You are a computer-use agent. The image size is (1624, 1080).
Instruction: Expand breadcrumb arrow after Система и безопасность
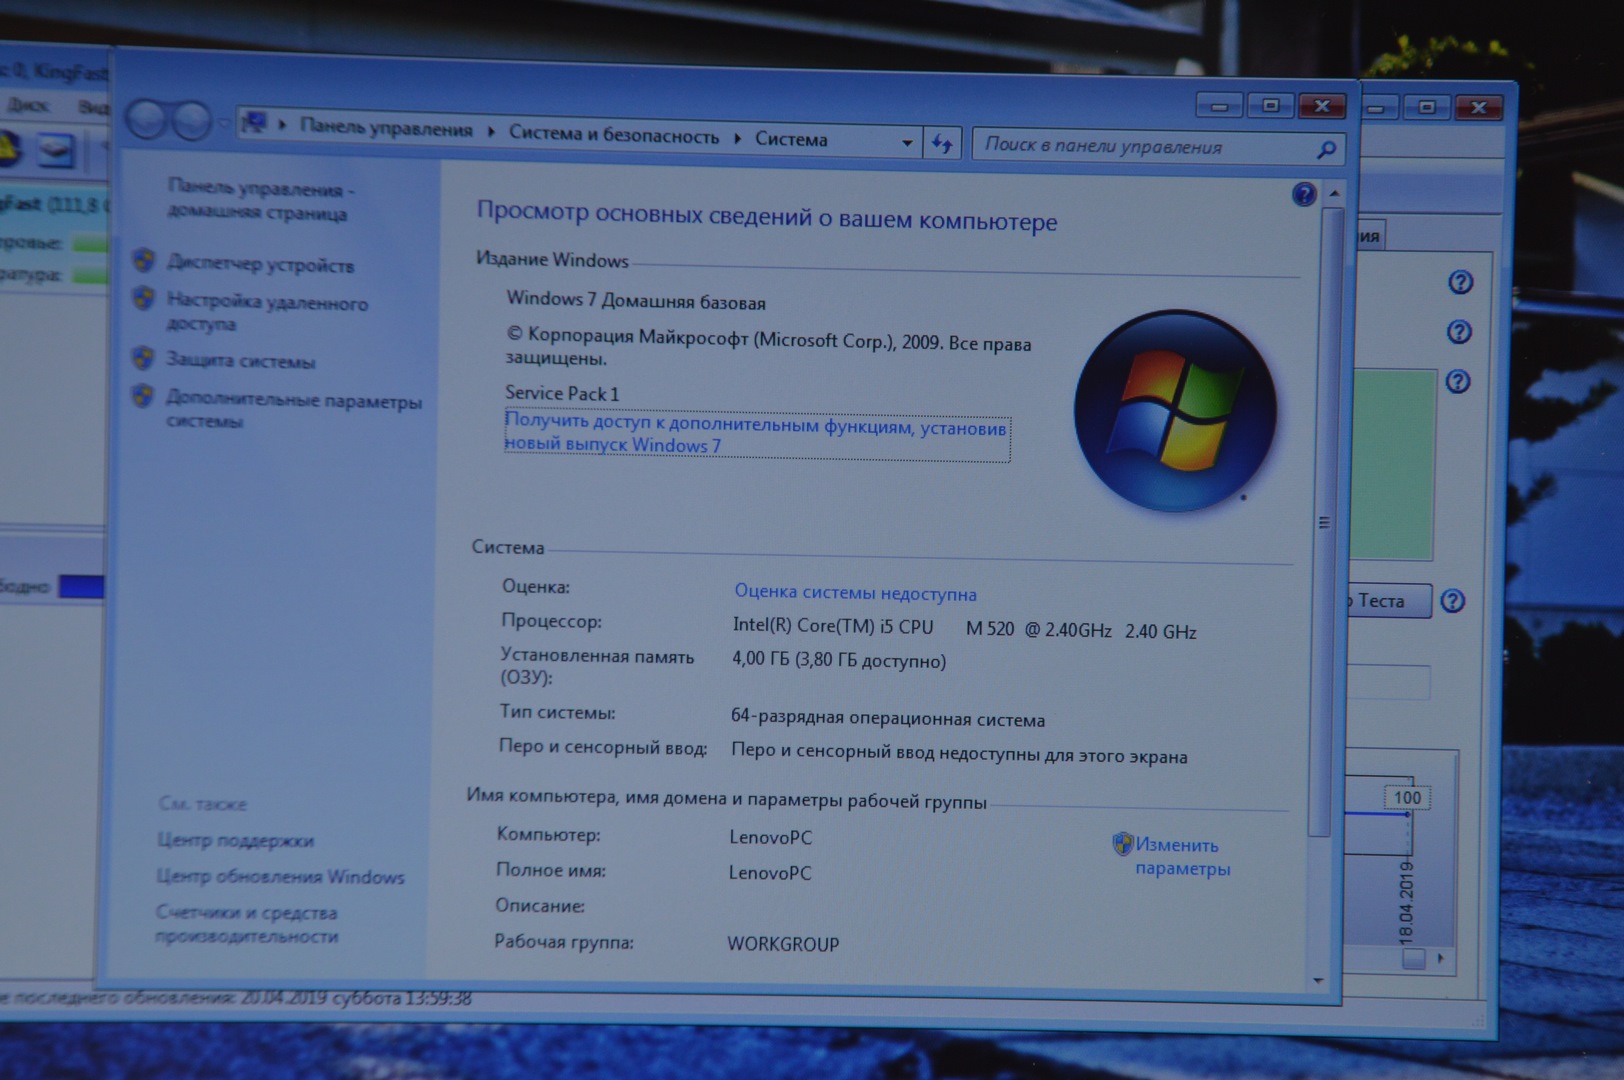pos(737,138)
